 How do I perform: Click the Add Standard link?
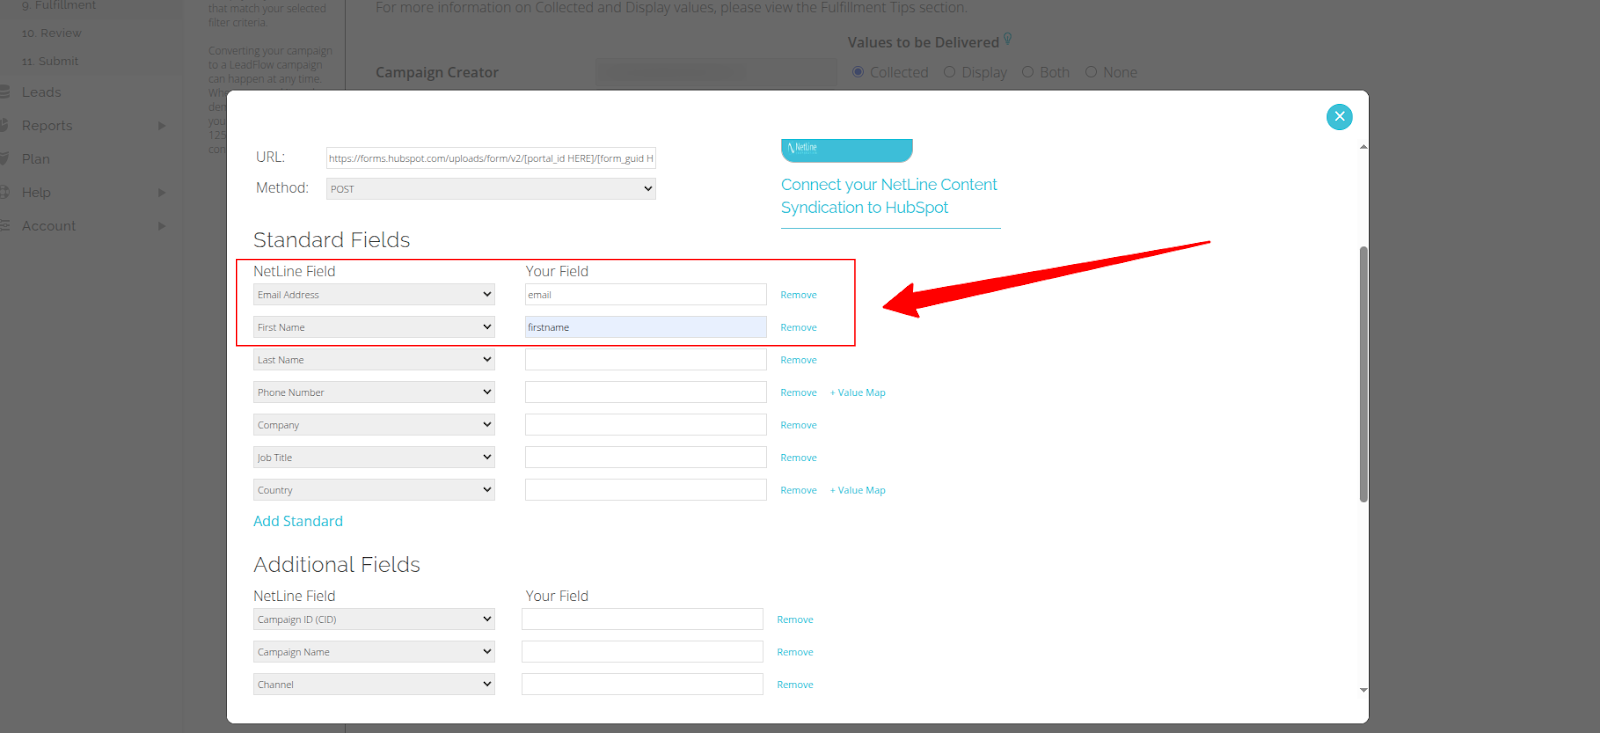pyautogui.click(x=298, y=521)
